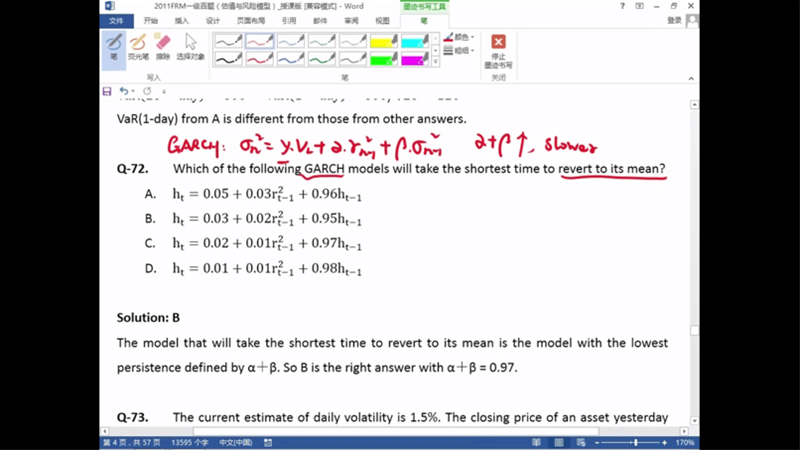Select the Highlighter (荧光笔) tool

click(138, 46)
